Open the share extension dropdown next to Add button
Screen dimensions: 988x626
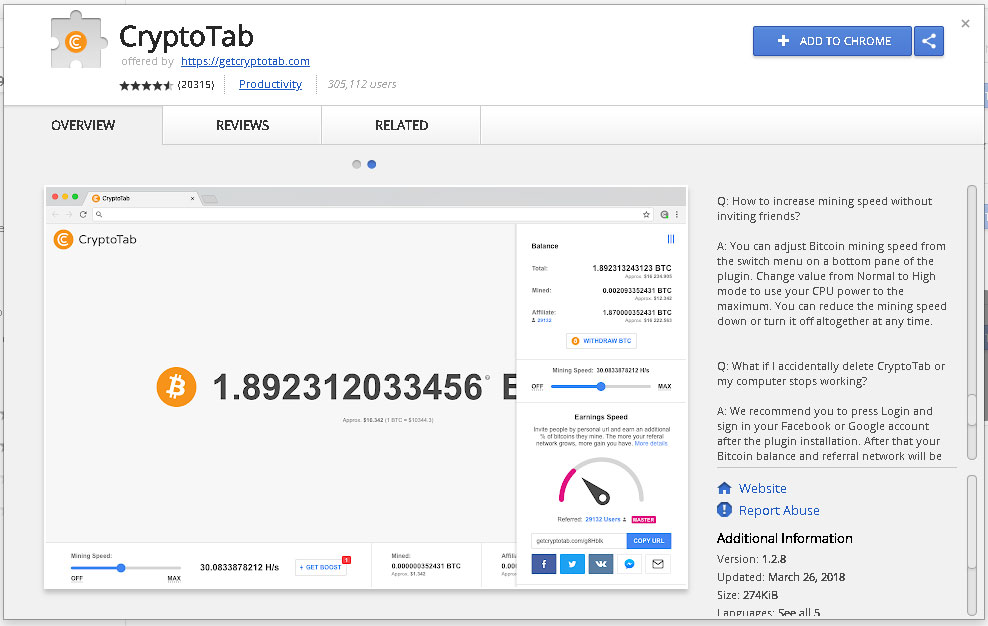pyautogui.click(x=928, y=41)
